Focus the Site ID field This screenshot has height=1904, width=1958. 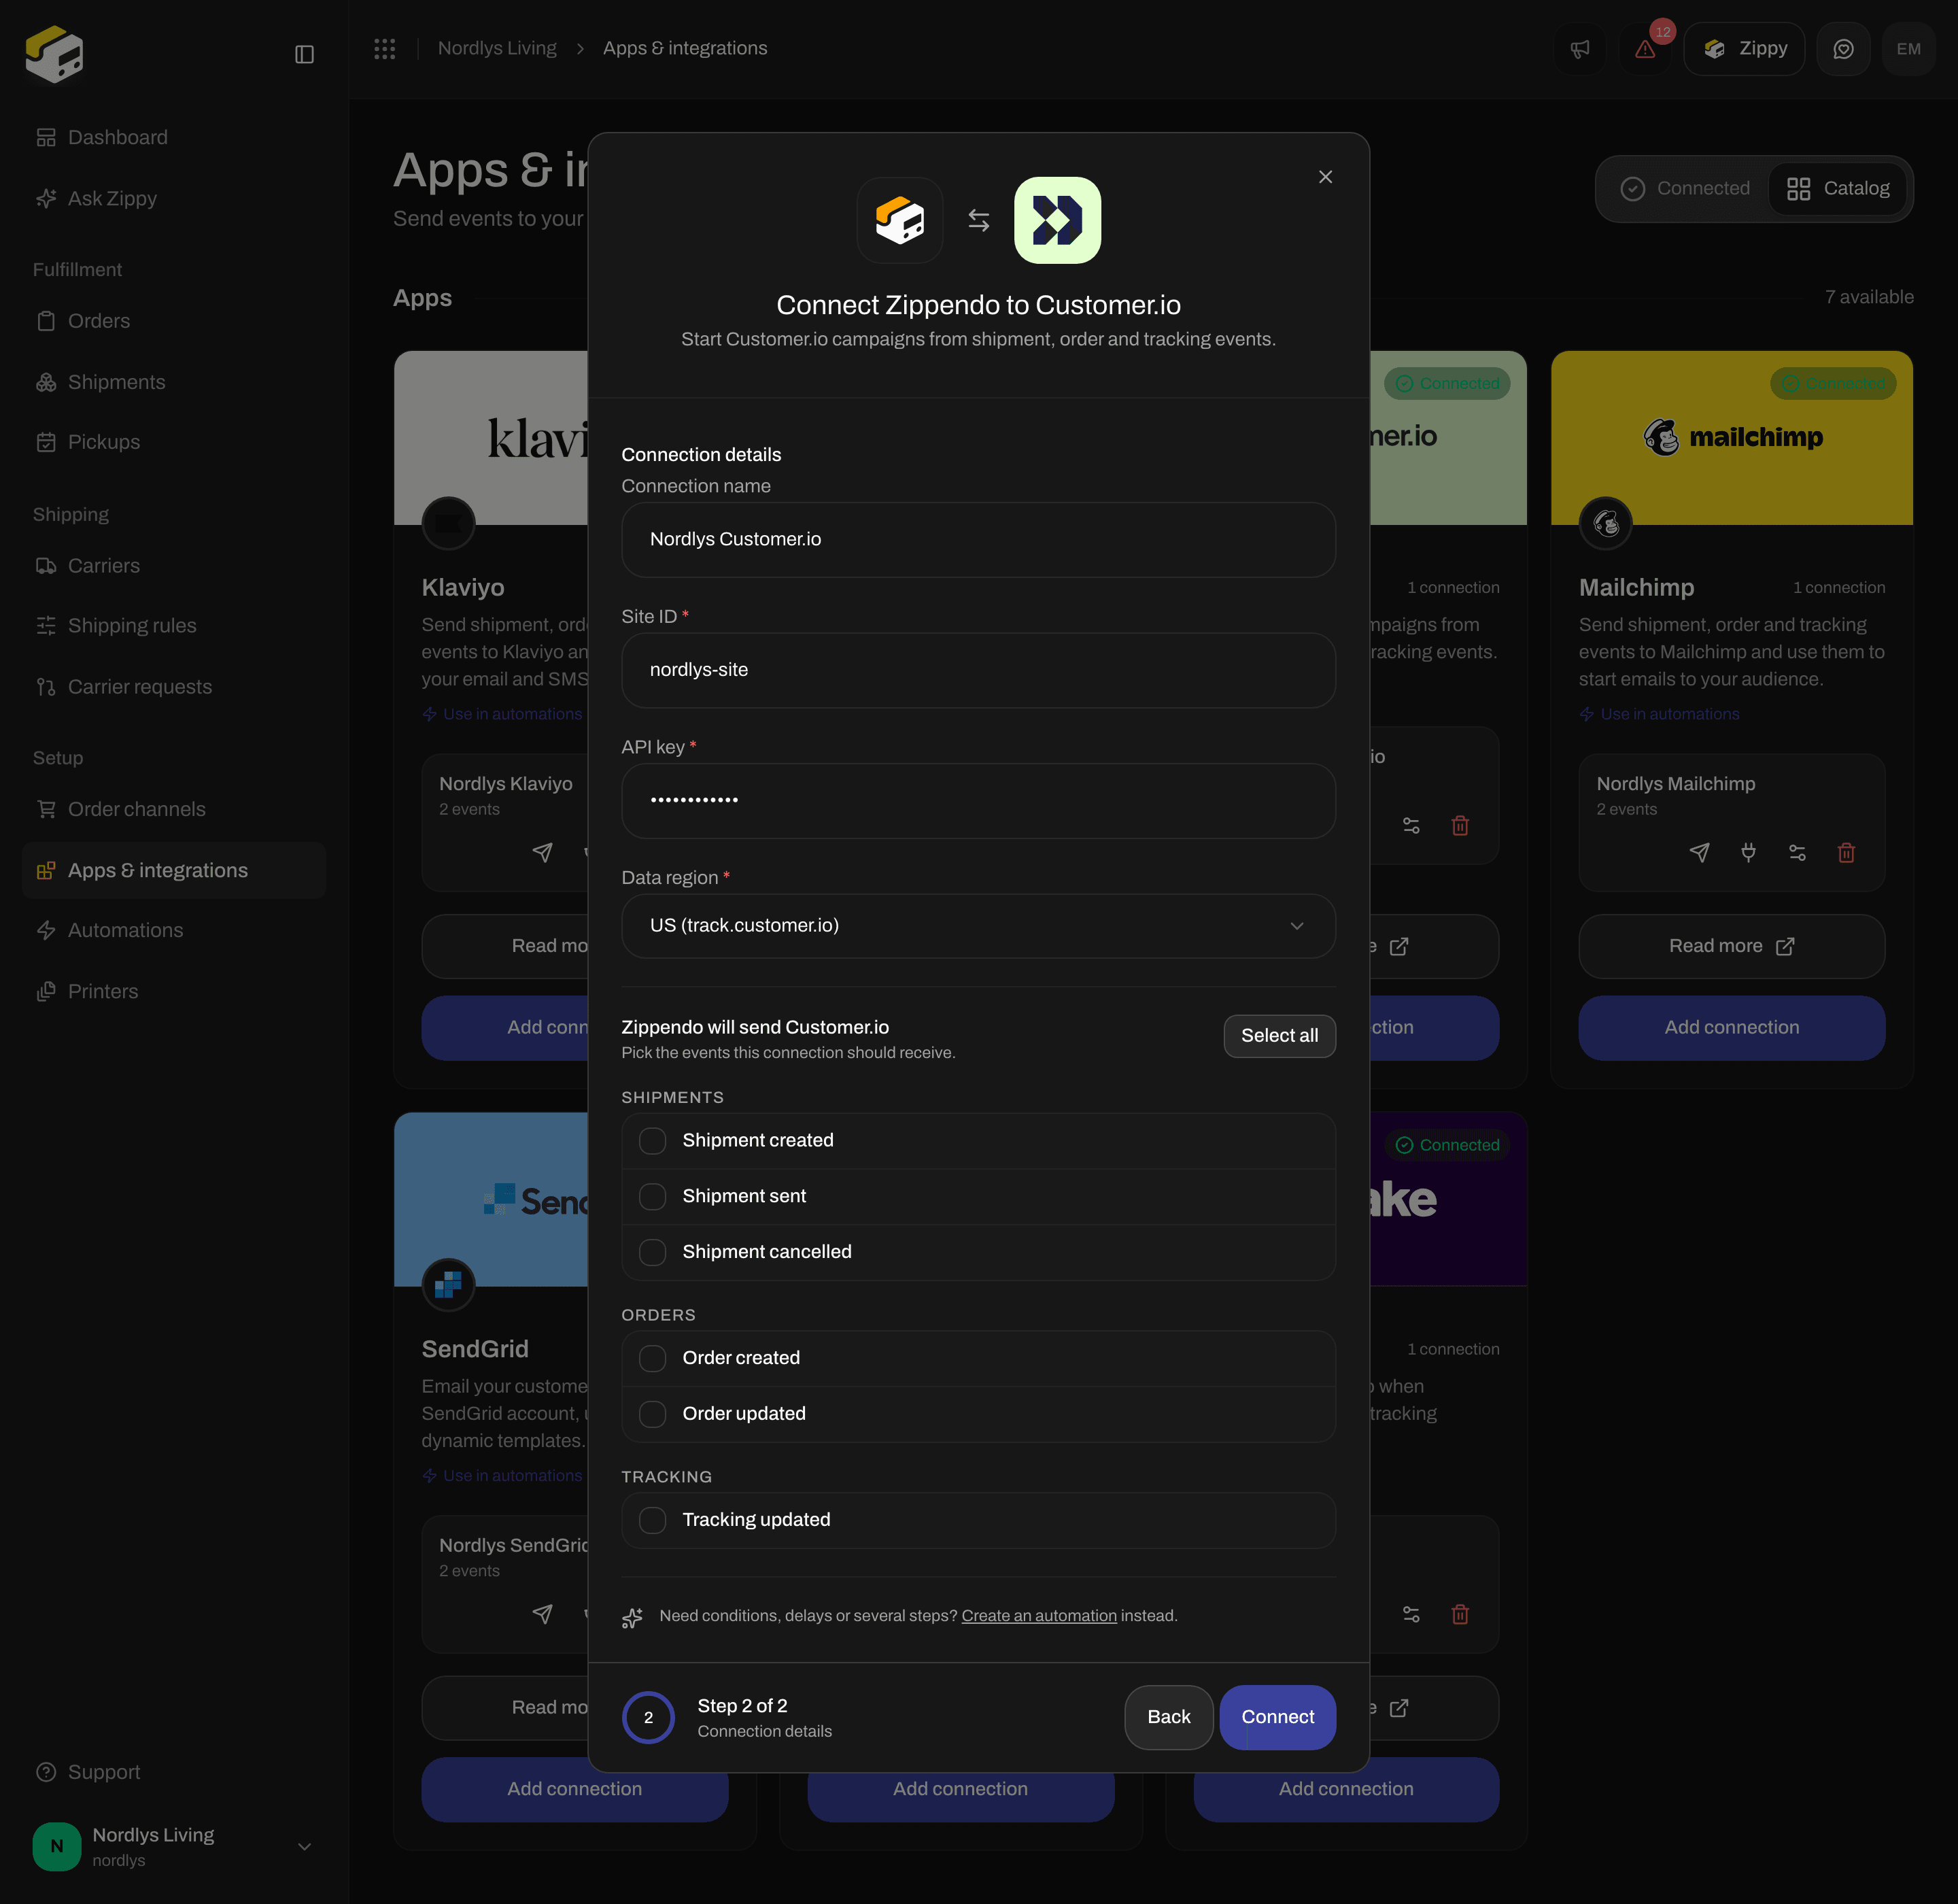click(978, 670)
